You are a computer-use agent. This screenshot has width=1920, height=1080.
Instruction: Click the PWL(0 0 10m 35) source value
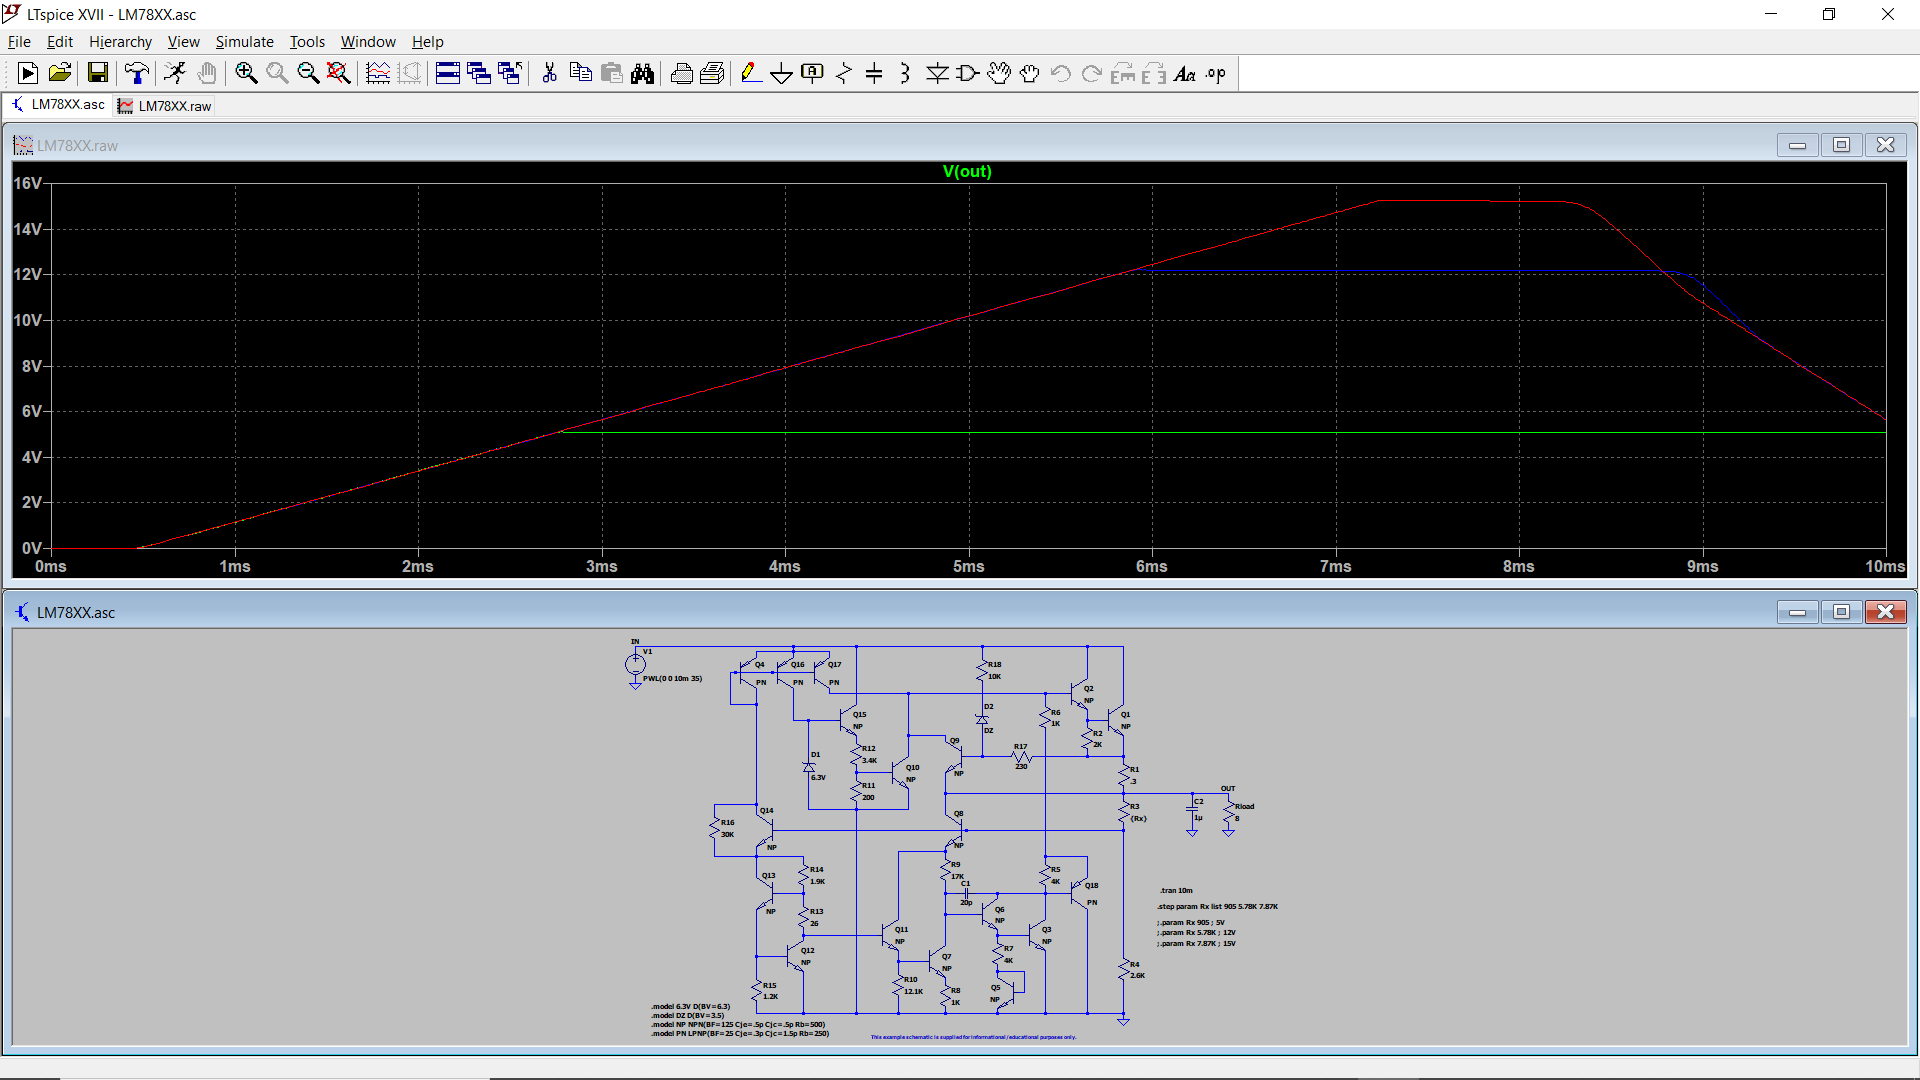(672, 679)
